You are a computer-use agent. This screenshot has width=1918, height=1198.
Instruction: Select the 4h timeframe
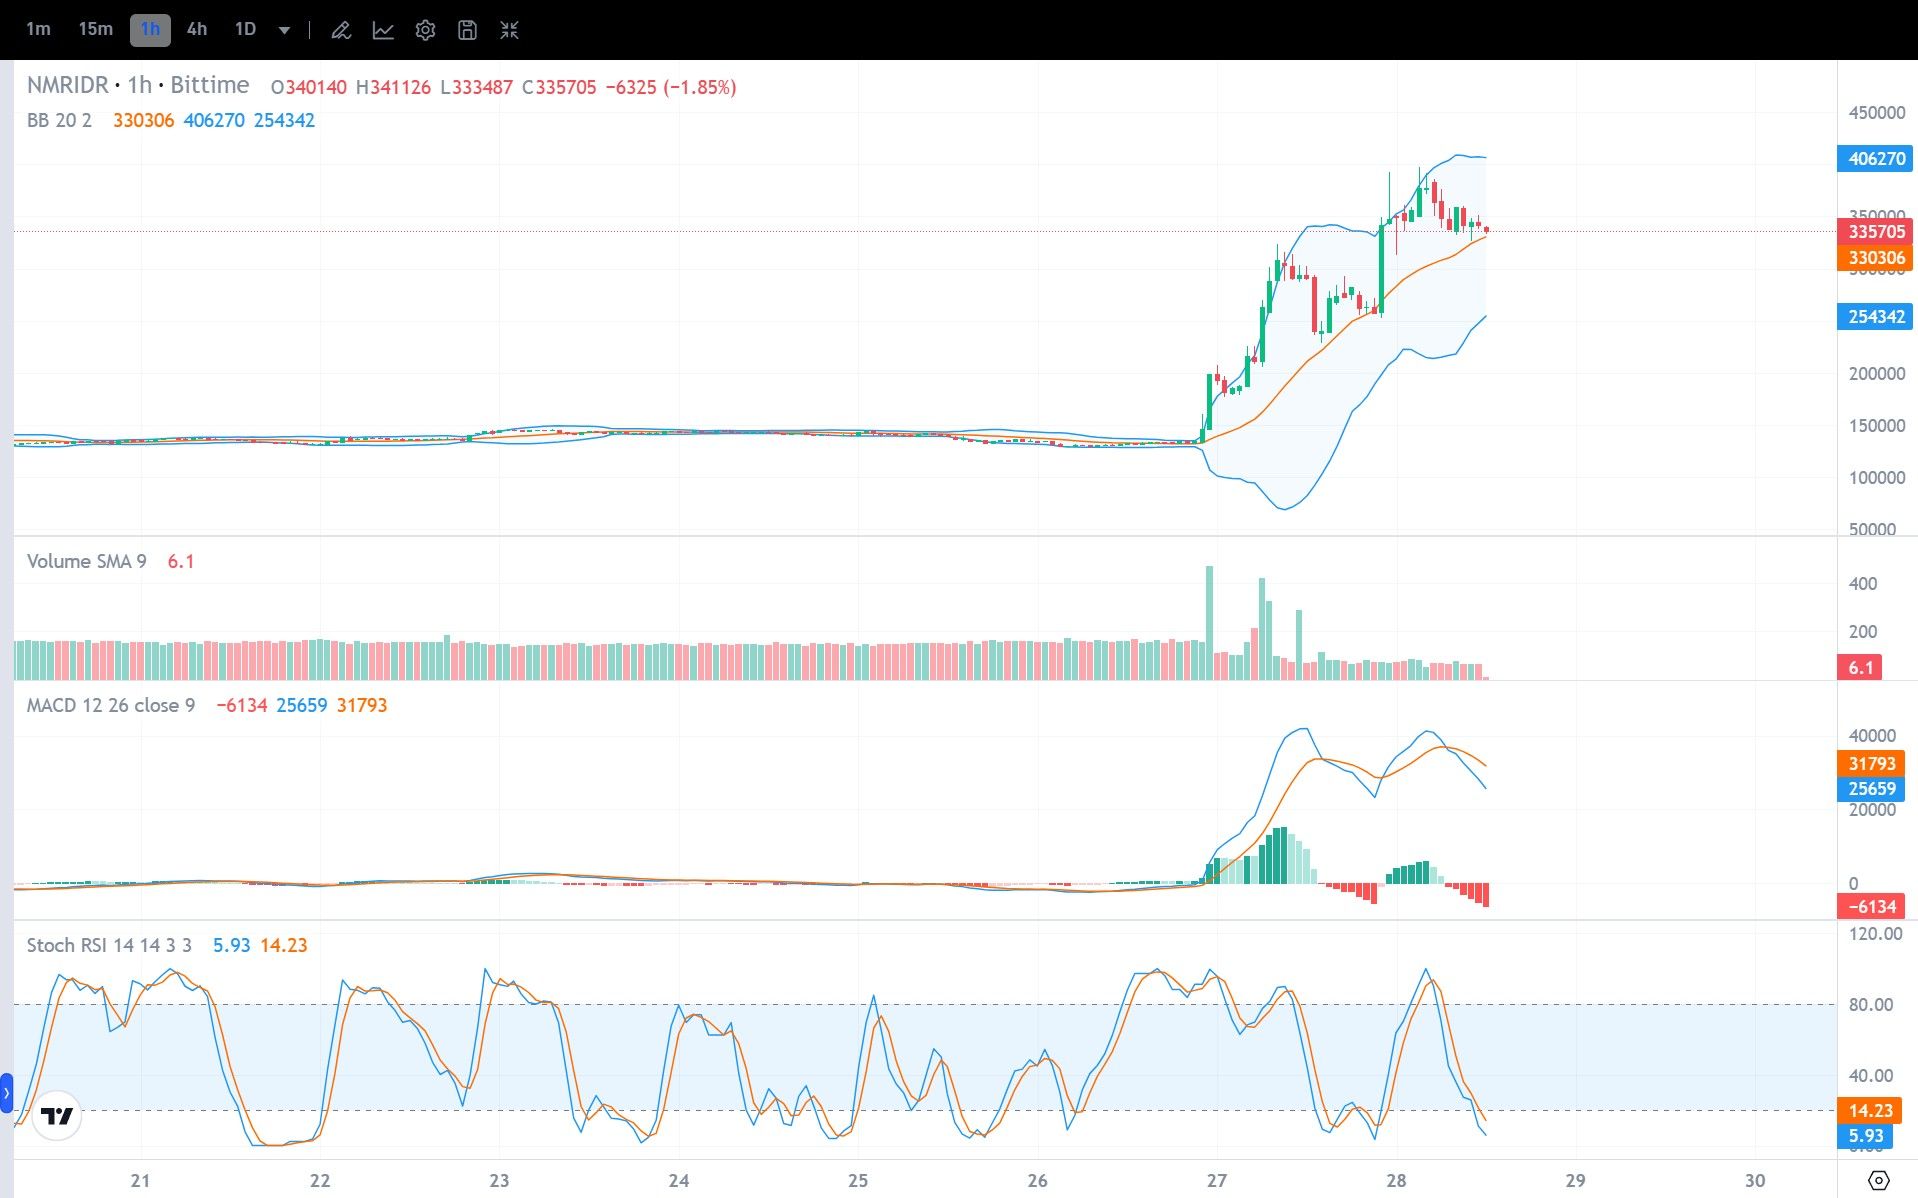click(197, 30)
